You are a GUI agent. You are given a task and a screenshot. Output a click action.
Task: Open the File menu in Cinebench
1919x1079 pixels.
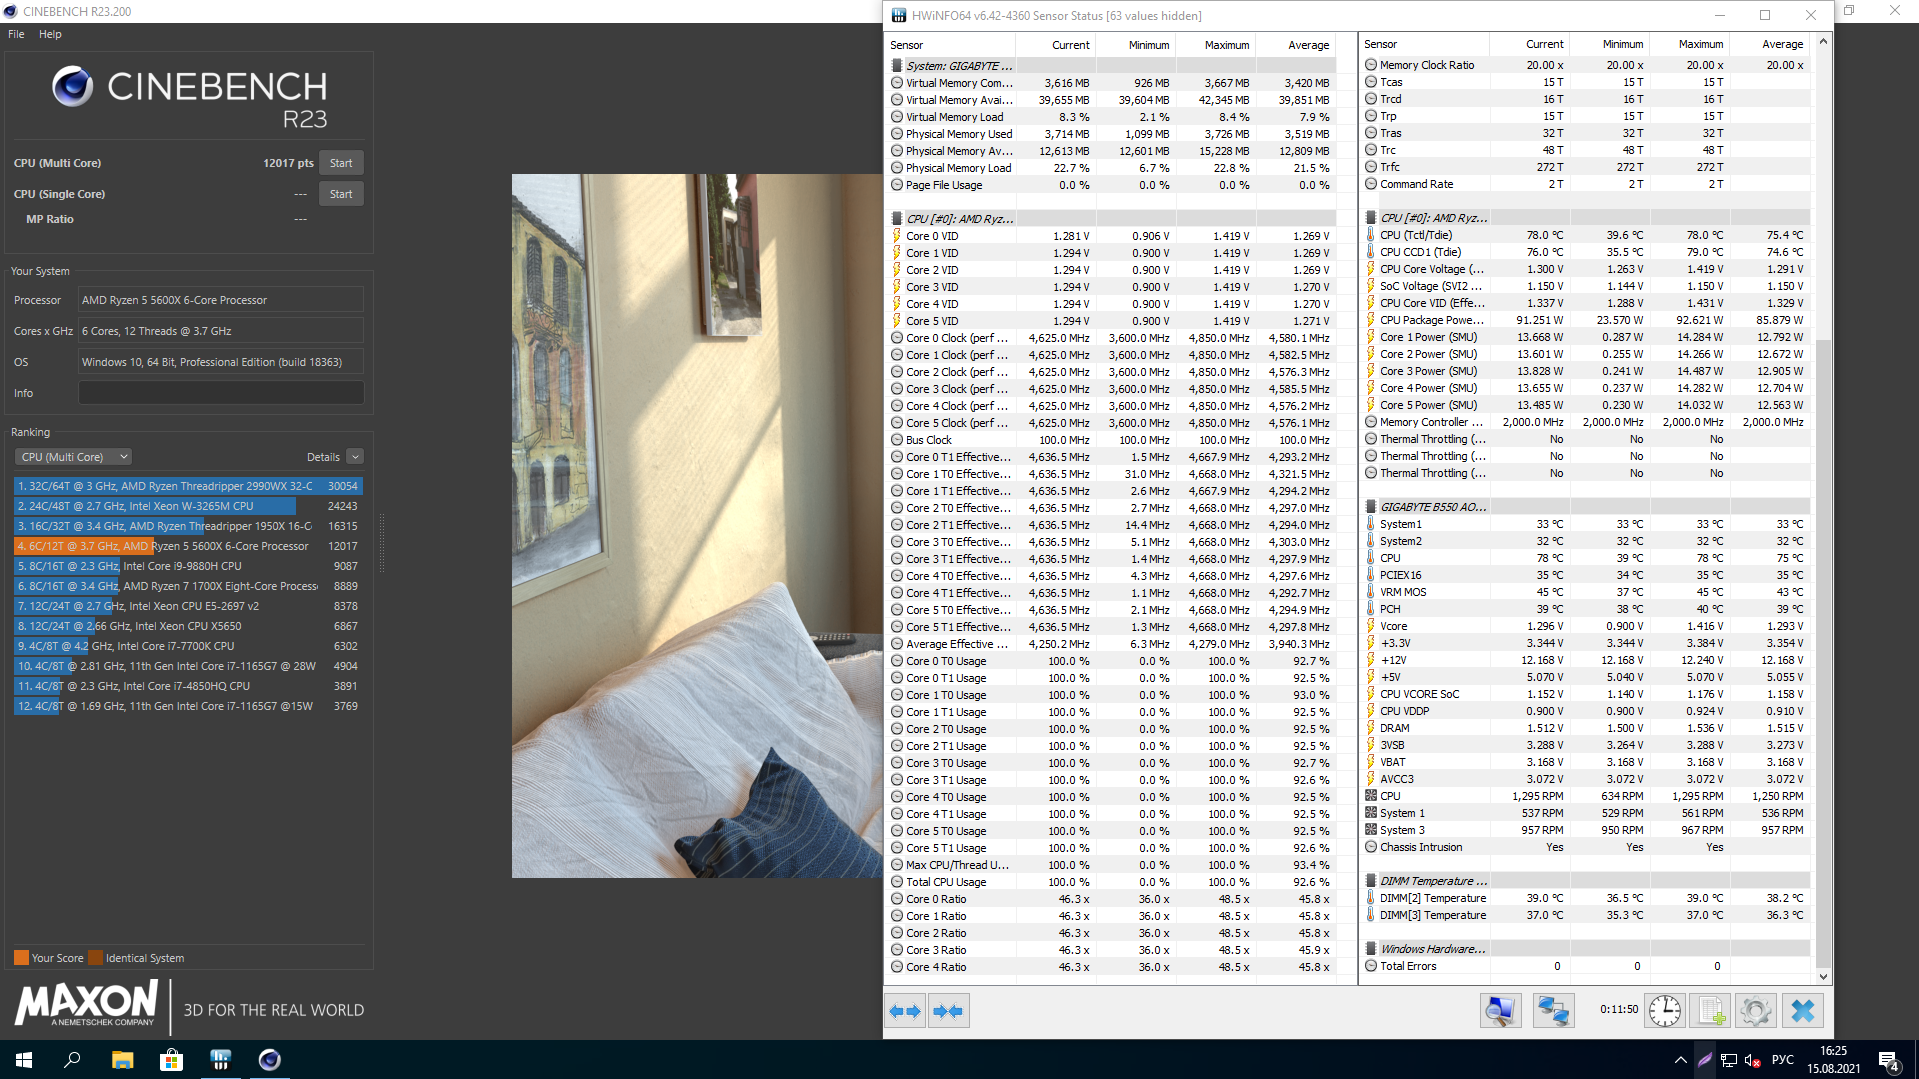pyautogui.click(x=16, y=34)
